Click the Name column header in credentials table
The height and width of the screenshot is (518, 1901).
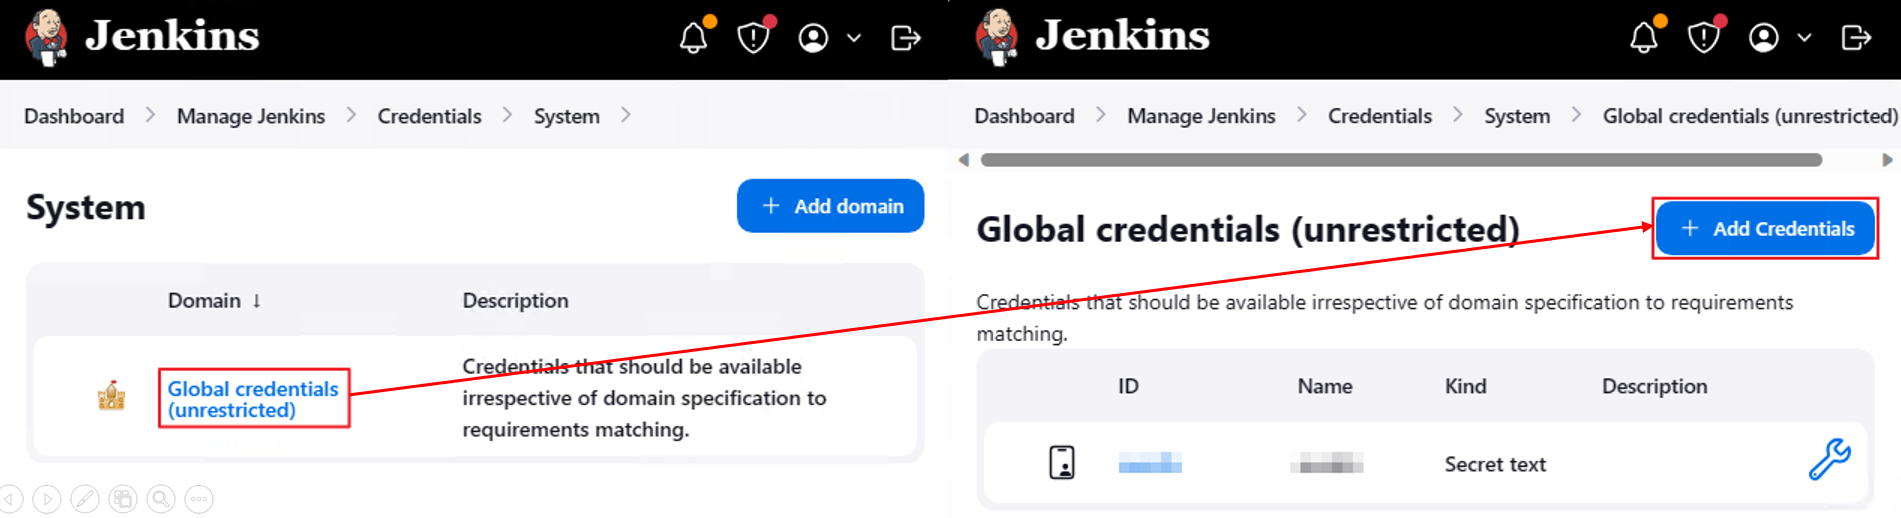pyautogui.click(x=1325, y=386)
